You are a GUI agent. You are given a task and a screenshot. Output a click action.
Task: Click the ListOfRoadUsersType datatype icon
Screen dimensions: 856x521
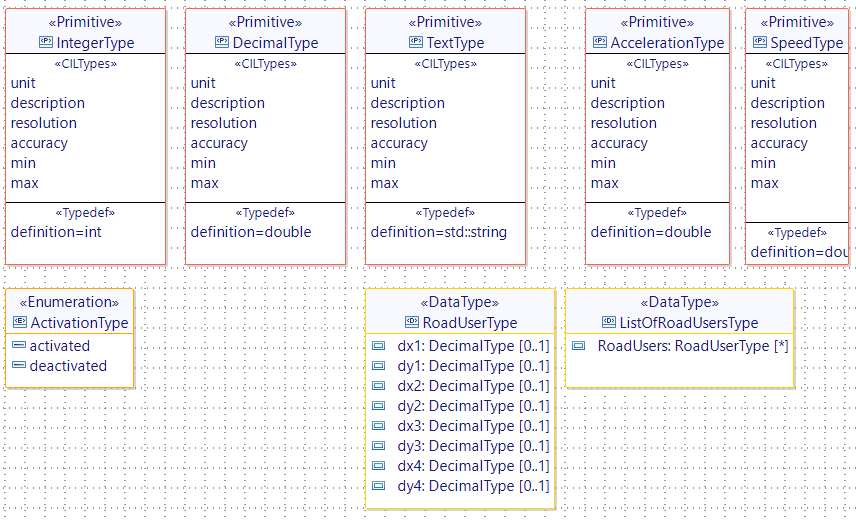[x=609, y=322]
